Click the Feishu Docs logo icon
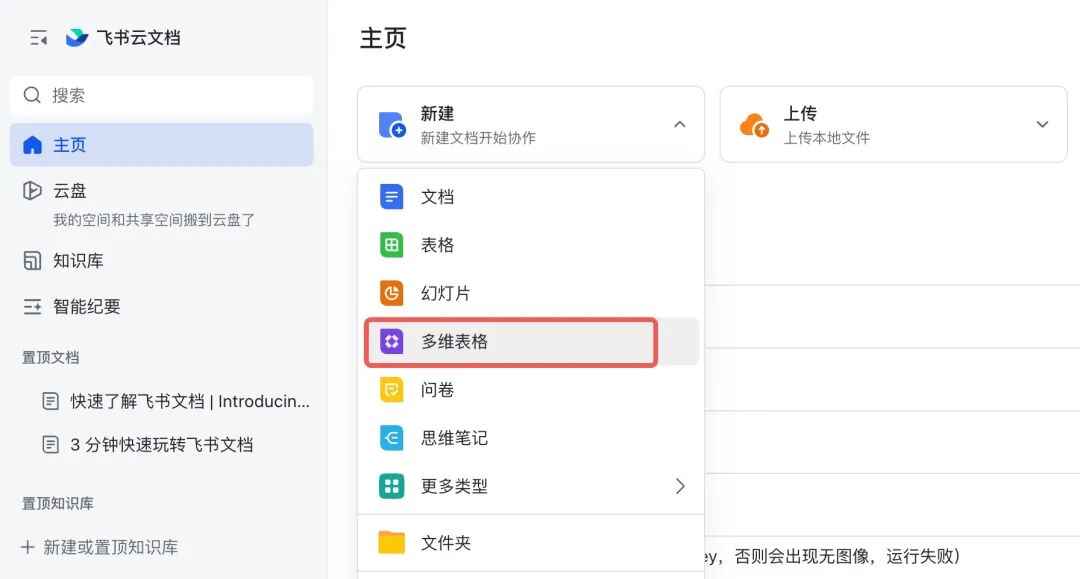1080x579 pixels. (x=77, y=38)
